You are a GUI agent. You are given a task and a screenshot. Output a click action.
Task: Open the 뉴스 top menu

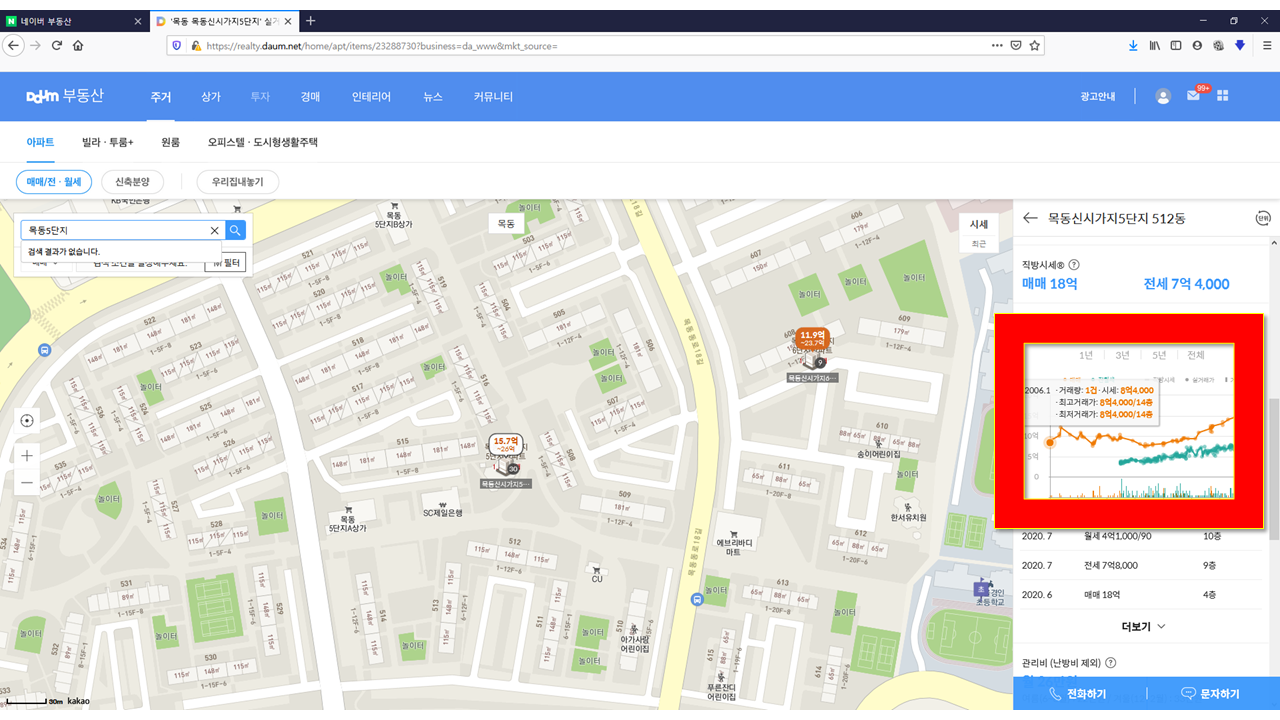pos(432,96)
